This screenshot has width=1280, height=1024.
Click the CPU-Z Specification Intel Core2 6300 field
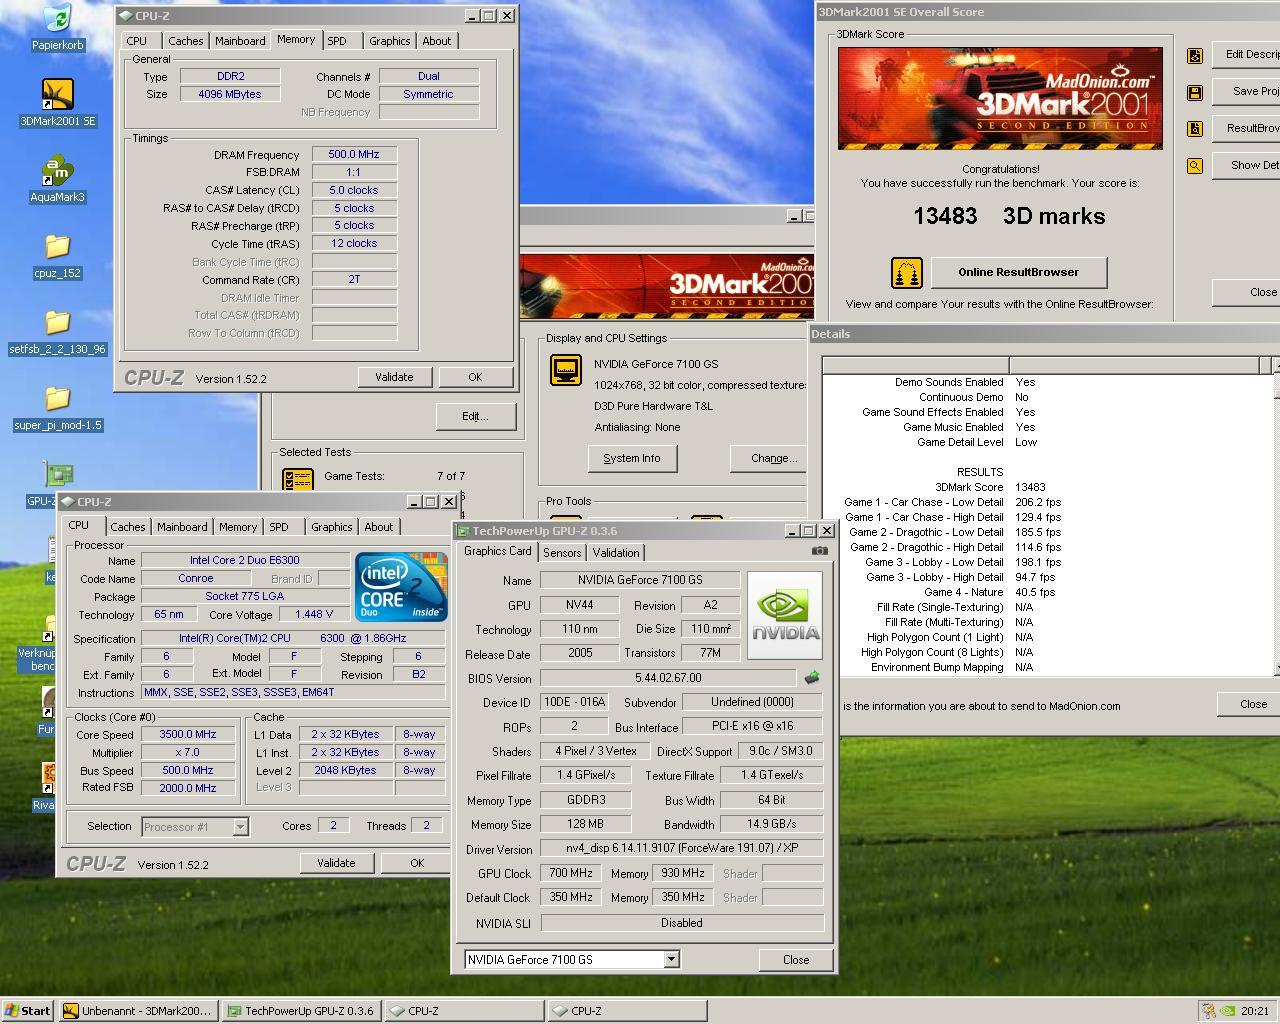click(292, 638)
